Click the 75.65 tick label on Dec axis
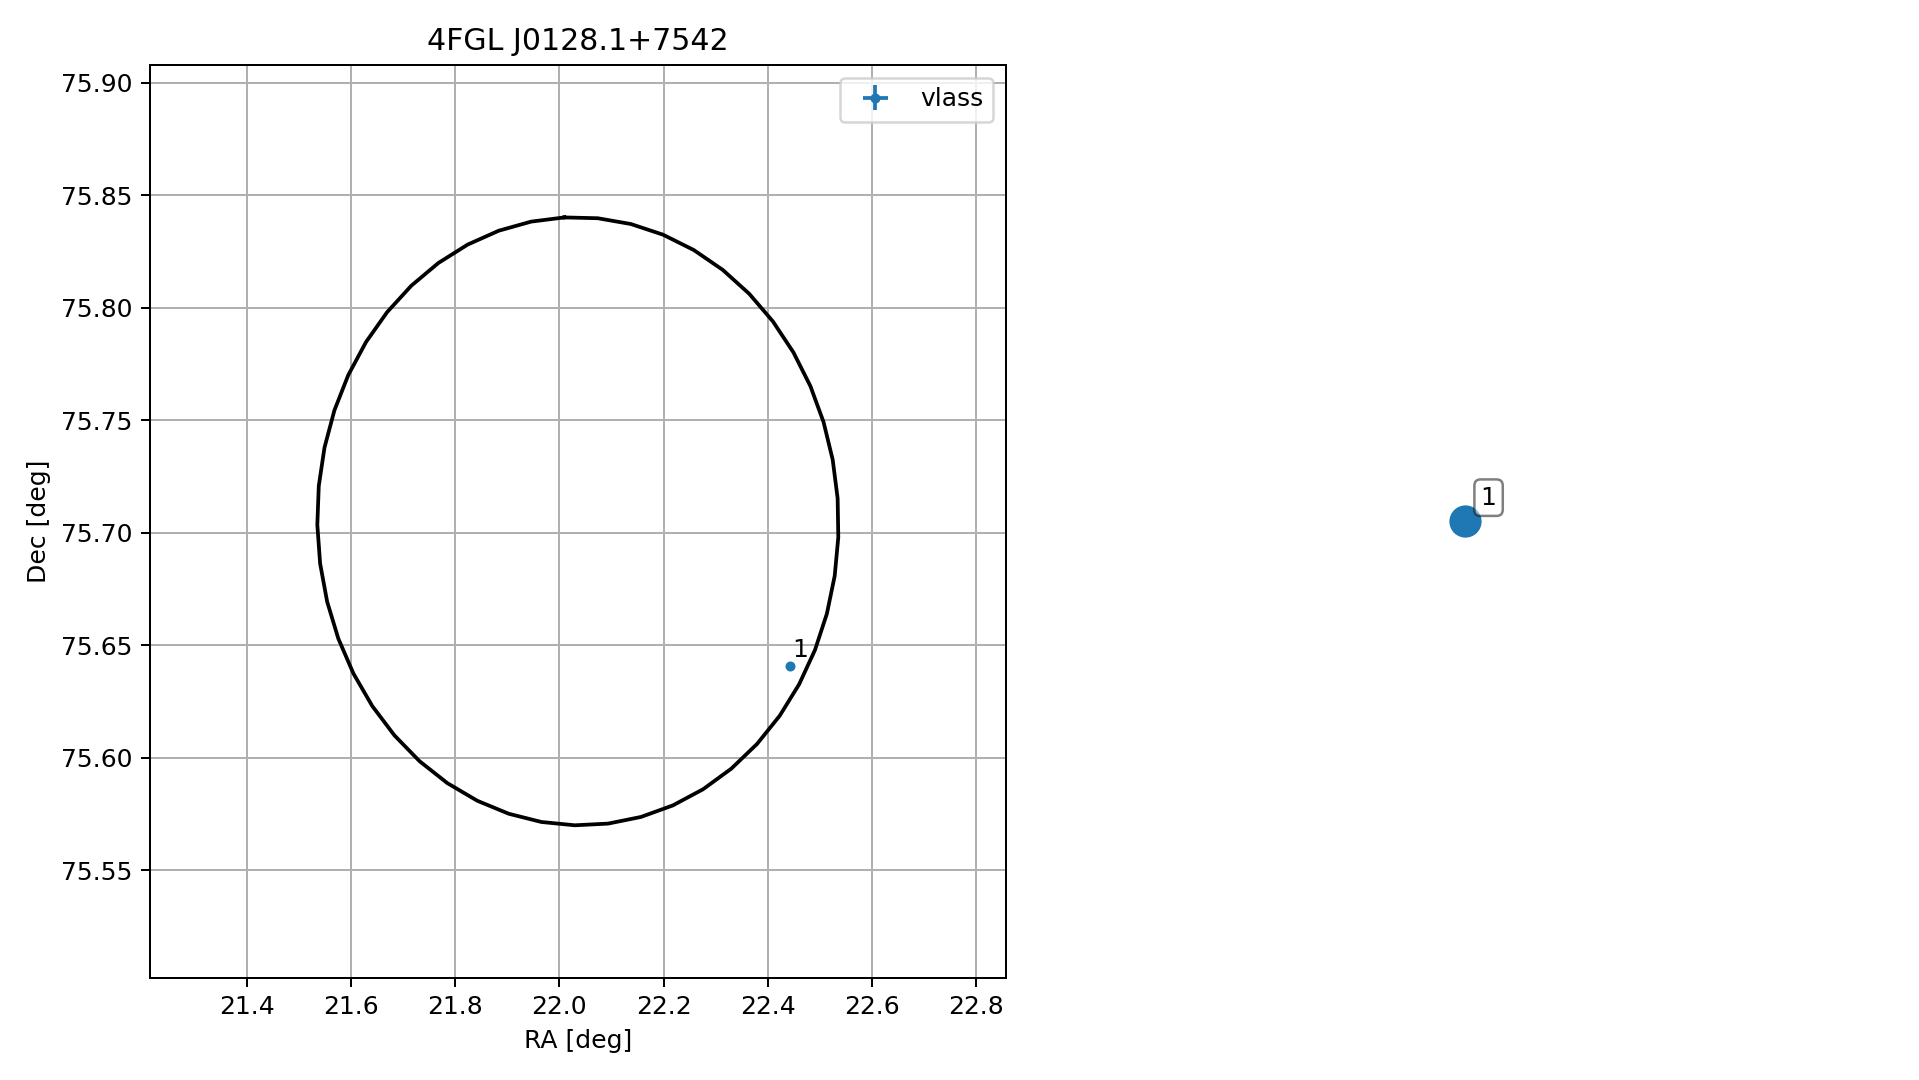Screen dimensions: 1919x1080 point(97,646)
